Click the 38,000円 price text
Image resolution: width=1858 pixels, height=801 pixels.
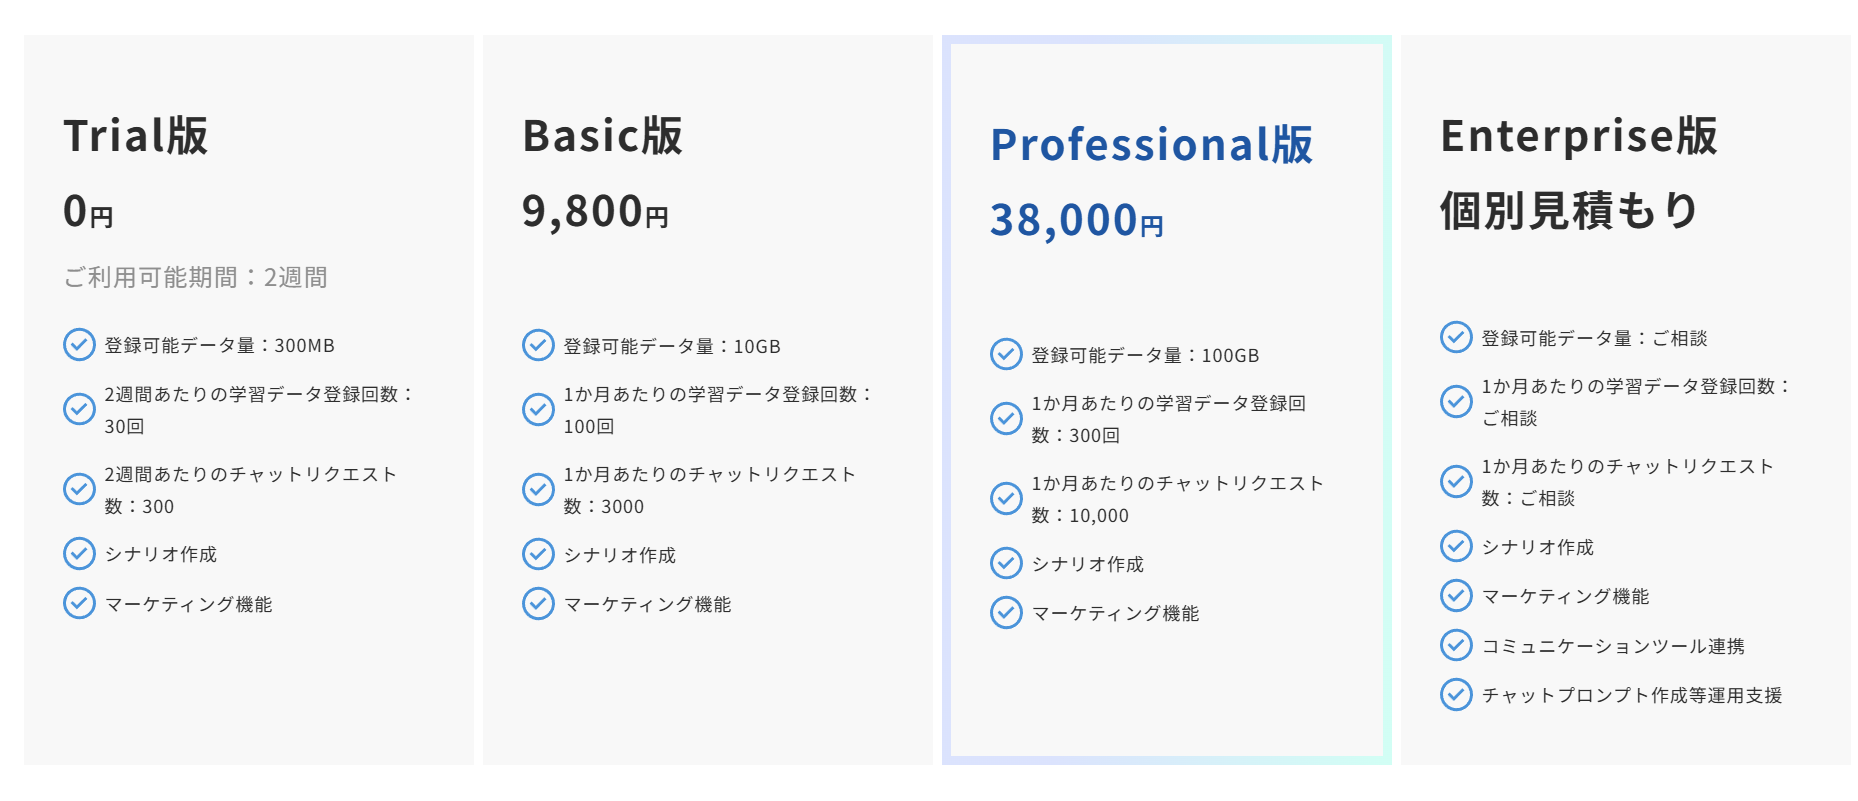(x=1076, y=220)
